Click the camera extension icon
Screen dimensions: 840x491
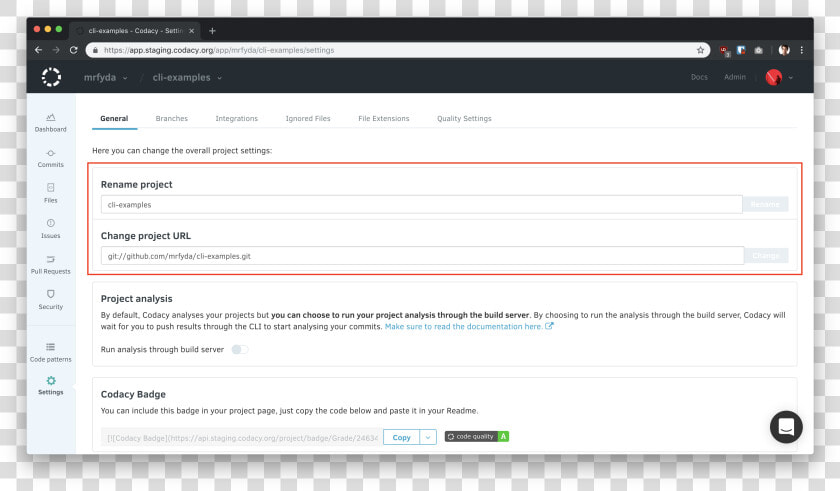click(759, 50)
